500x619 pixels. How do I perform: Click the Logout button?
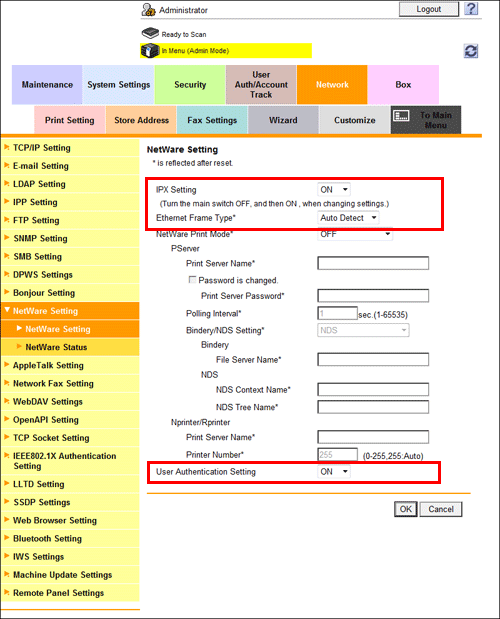coord(429,9)
